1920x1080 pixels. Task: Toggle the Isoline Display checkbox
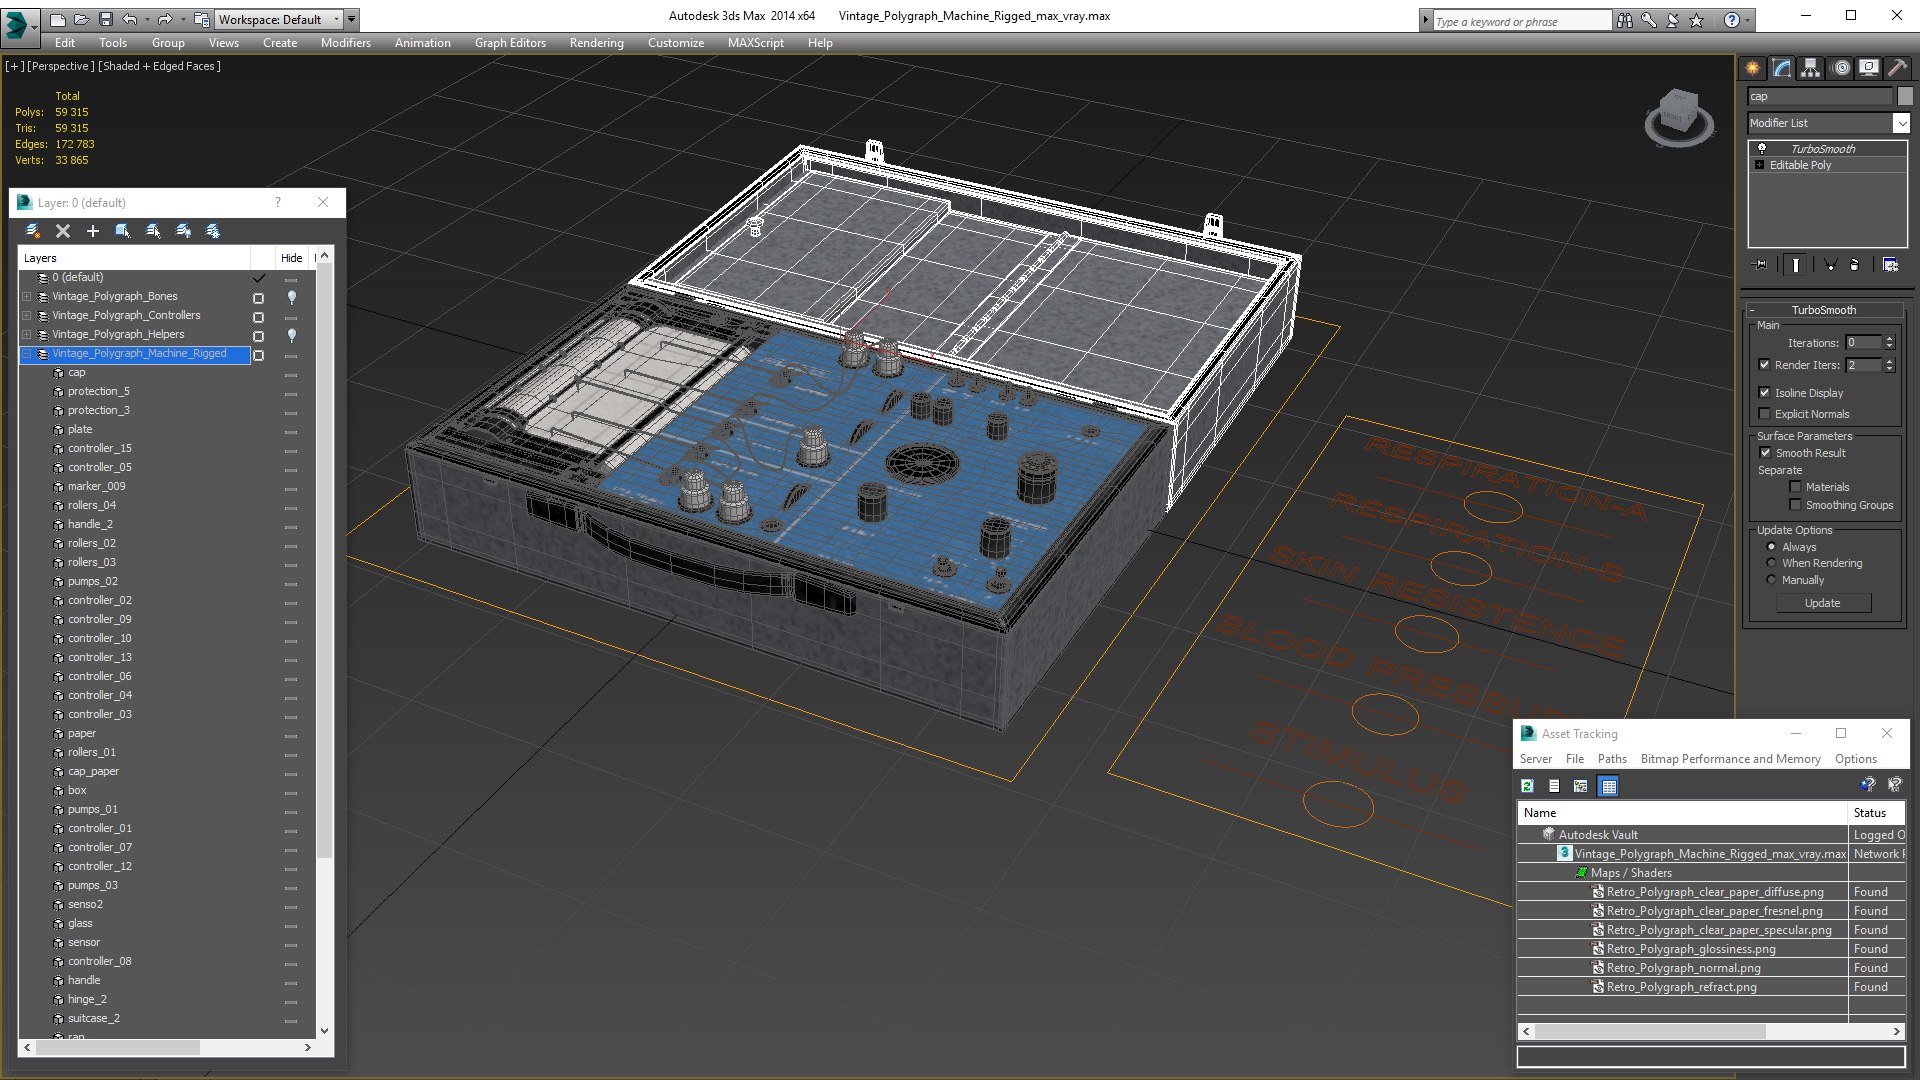point(1764,392)
